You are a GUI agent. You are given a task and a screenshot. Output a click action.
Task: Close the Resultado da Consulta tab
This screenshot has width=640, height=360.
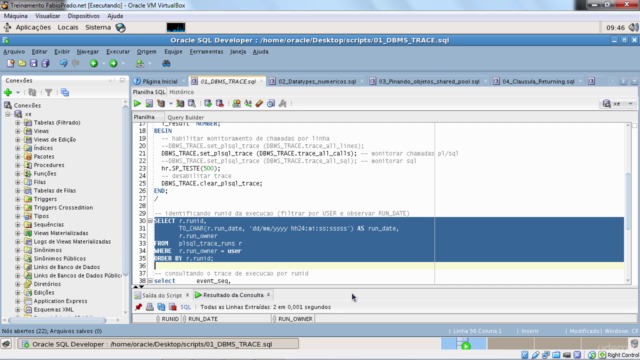(268, 295)
